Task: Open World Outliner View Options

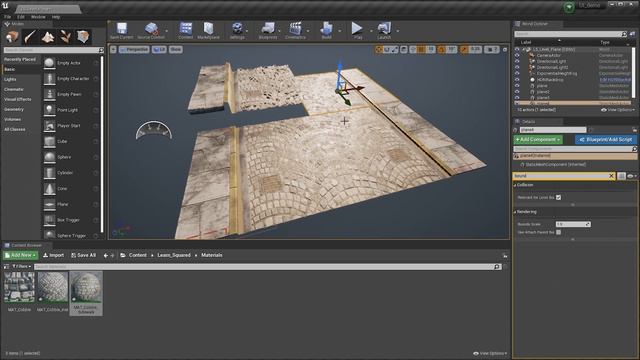Action: (x=618, y=110)
